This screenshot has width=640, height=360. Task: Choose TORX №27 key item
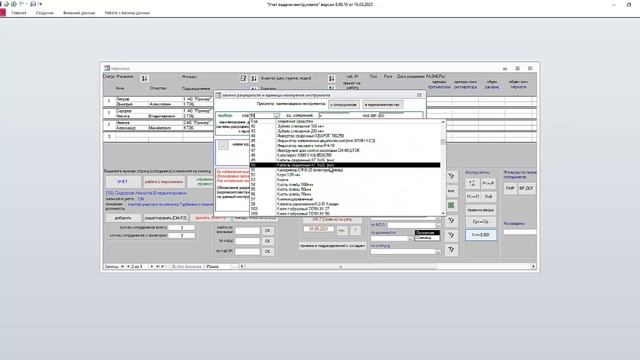[345, 209]
